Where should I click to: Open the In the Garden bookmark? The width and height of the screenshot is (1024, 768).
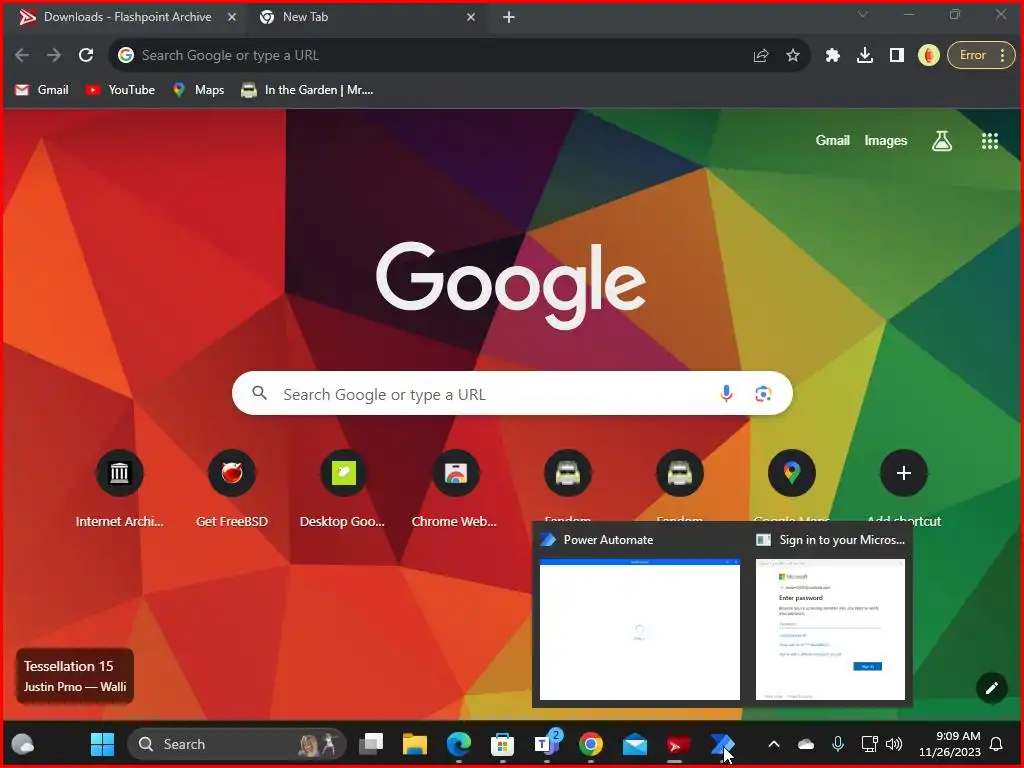click(307, 90)
